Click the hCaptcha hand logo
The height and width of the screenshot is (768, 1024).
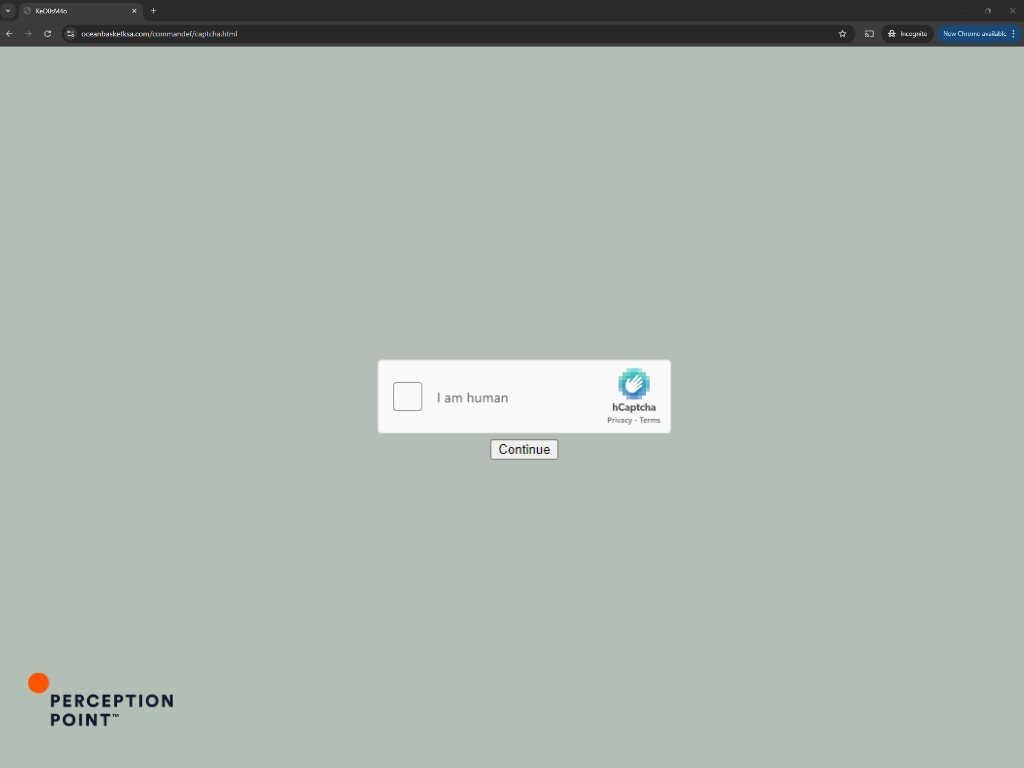coord(633,384)
